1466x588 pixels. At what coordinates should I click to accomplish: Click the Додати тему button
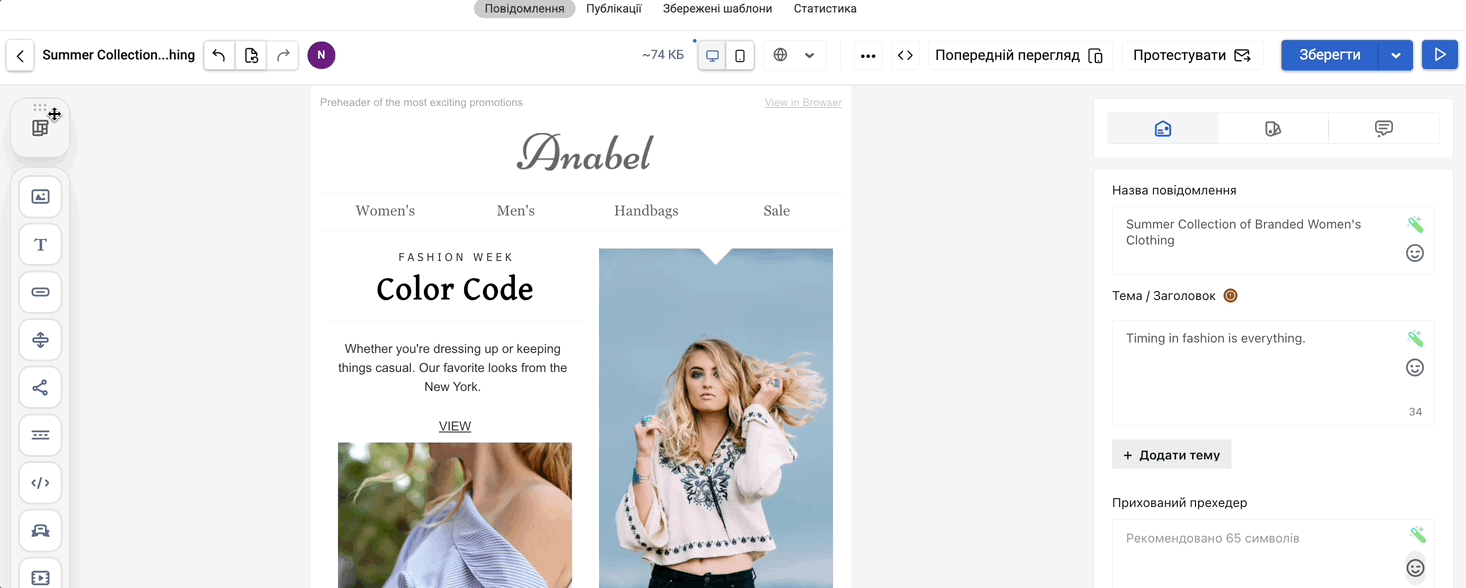click(x=1171, y=455)
